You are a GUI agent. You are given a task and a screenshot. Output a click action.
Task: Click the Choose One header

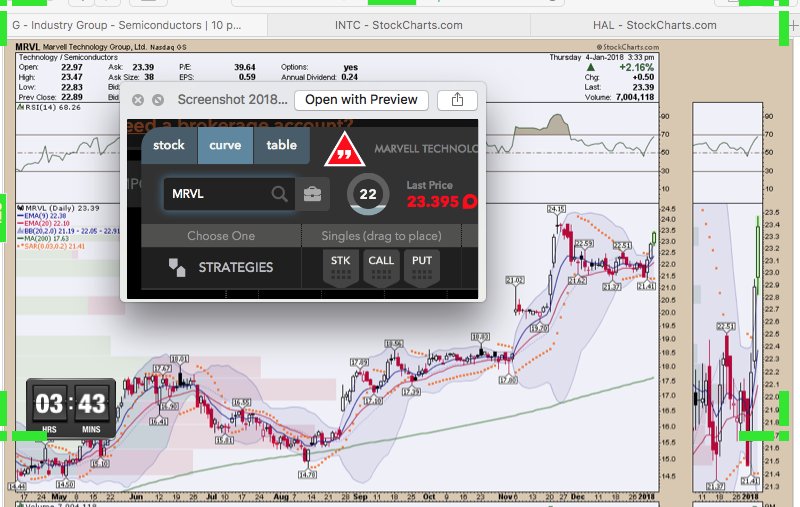[221, 236]
